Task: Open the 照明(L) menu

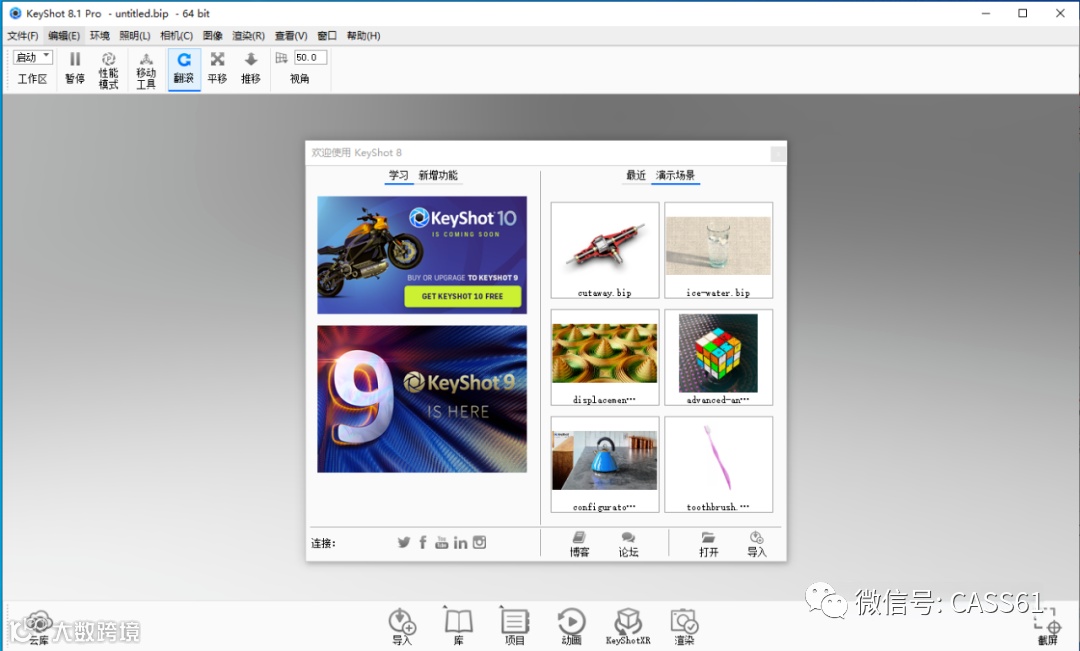Action: (x=134, y=36)
